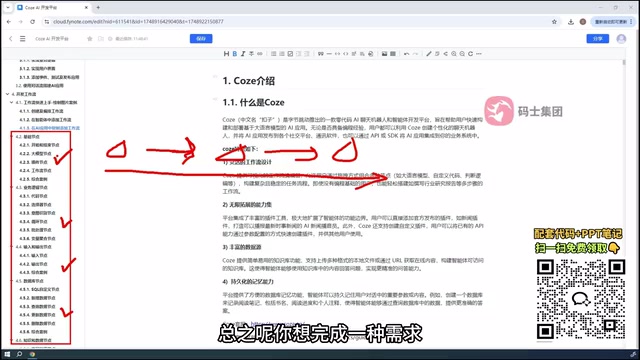Insert an ordered list

tap(282, 54)
